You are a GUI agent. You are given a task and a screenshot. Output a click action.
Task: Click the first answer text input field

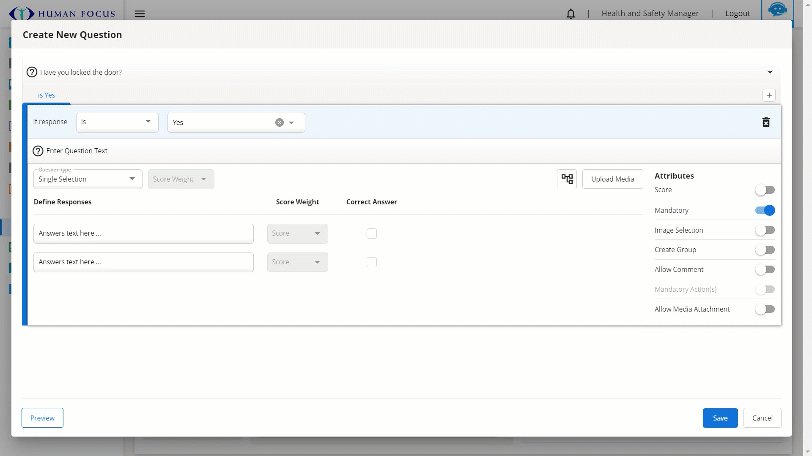tap(143, 233)
